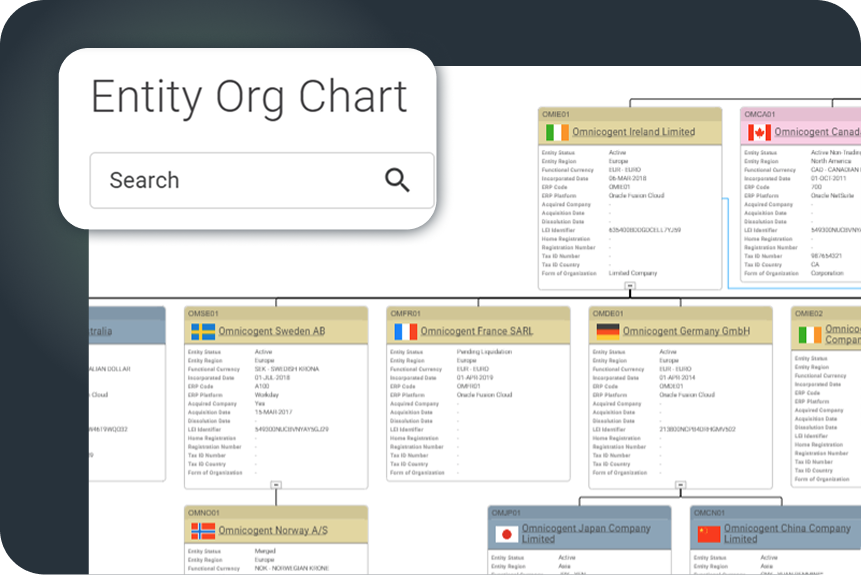Viewport: 861px width, 575px height.
Task: Click the Entity Org Chart title
Action: pos(249,98)
